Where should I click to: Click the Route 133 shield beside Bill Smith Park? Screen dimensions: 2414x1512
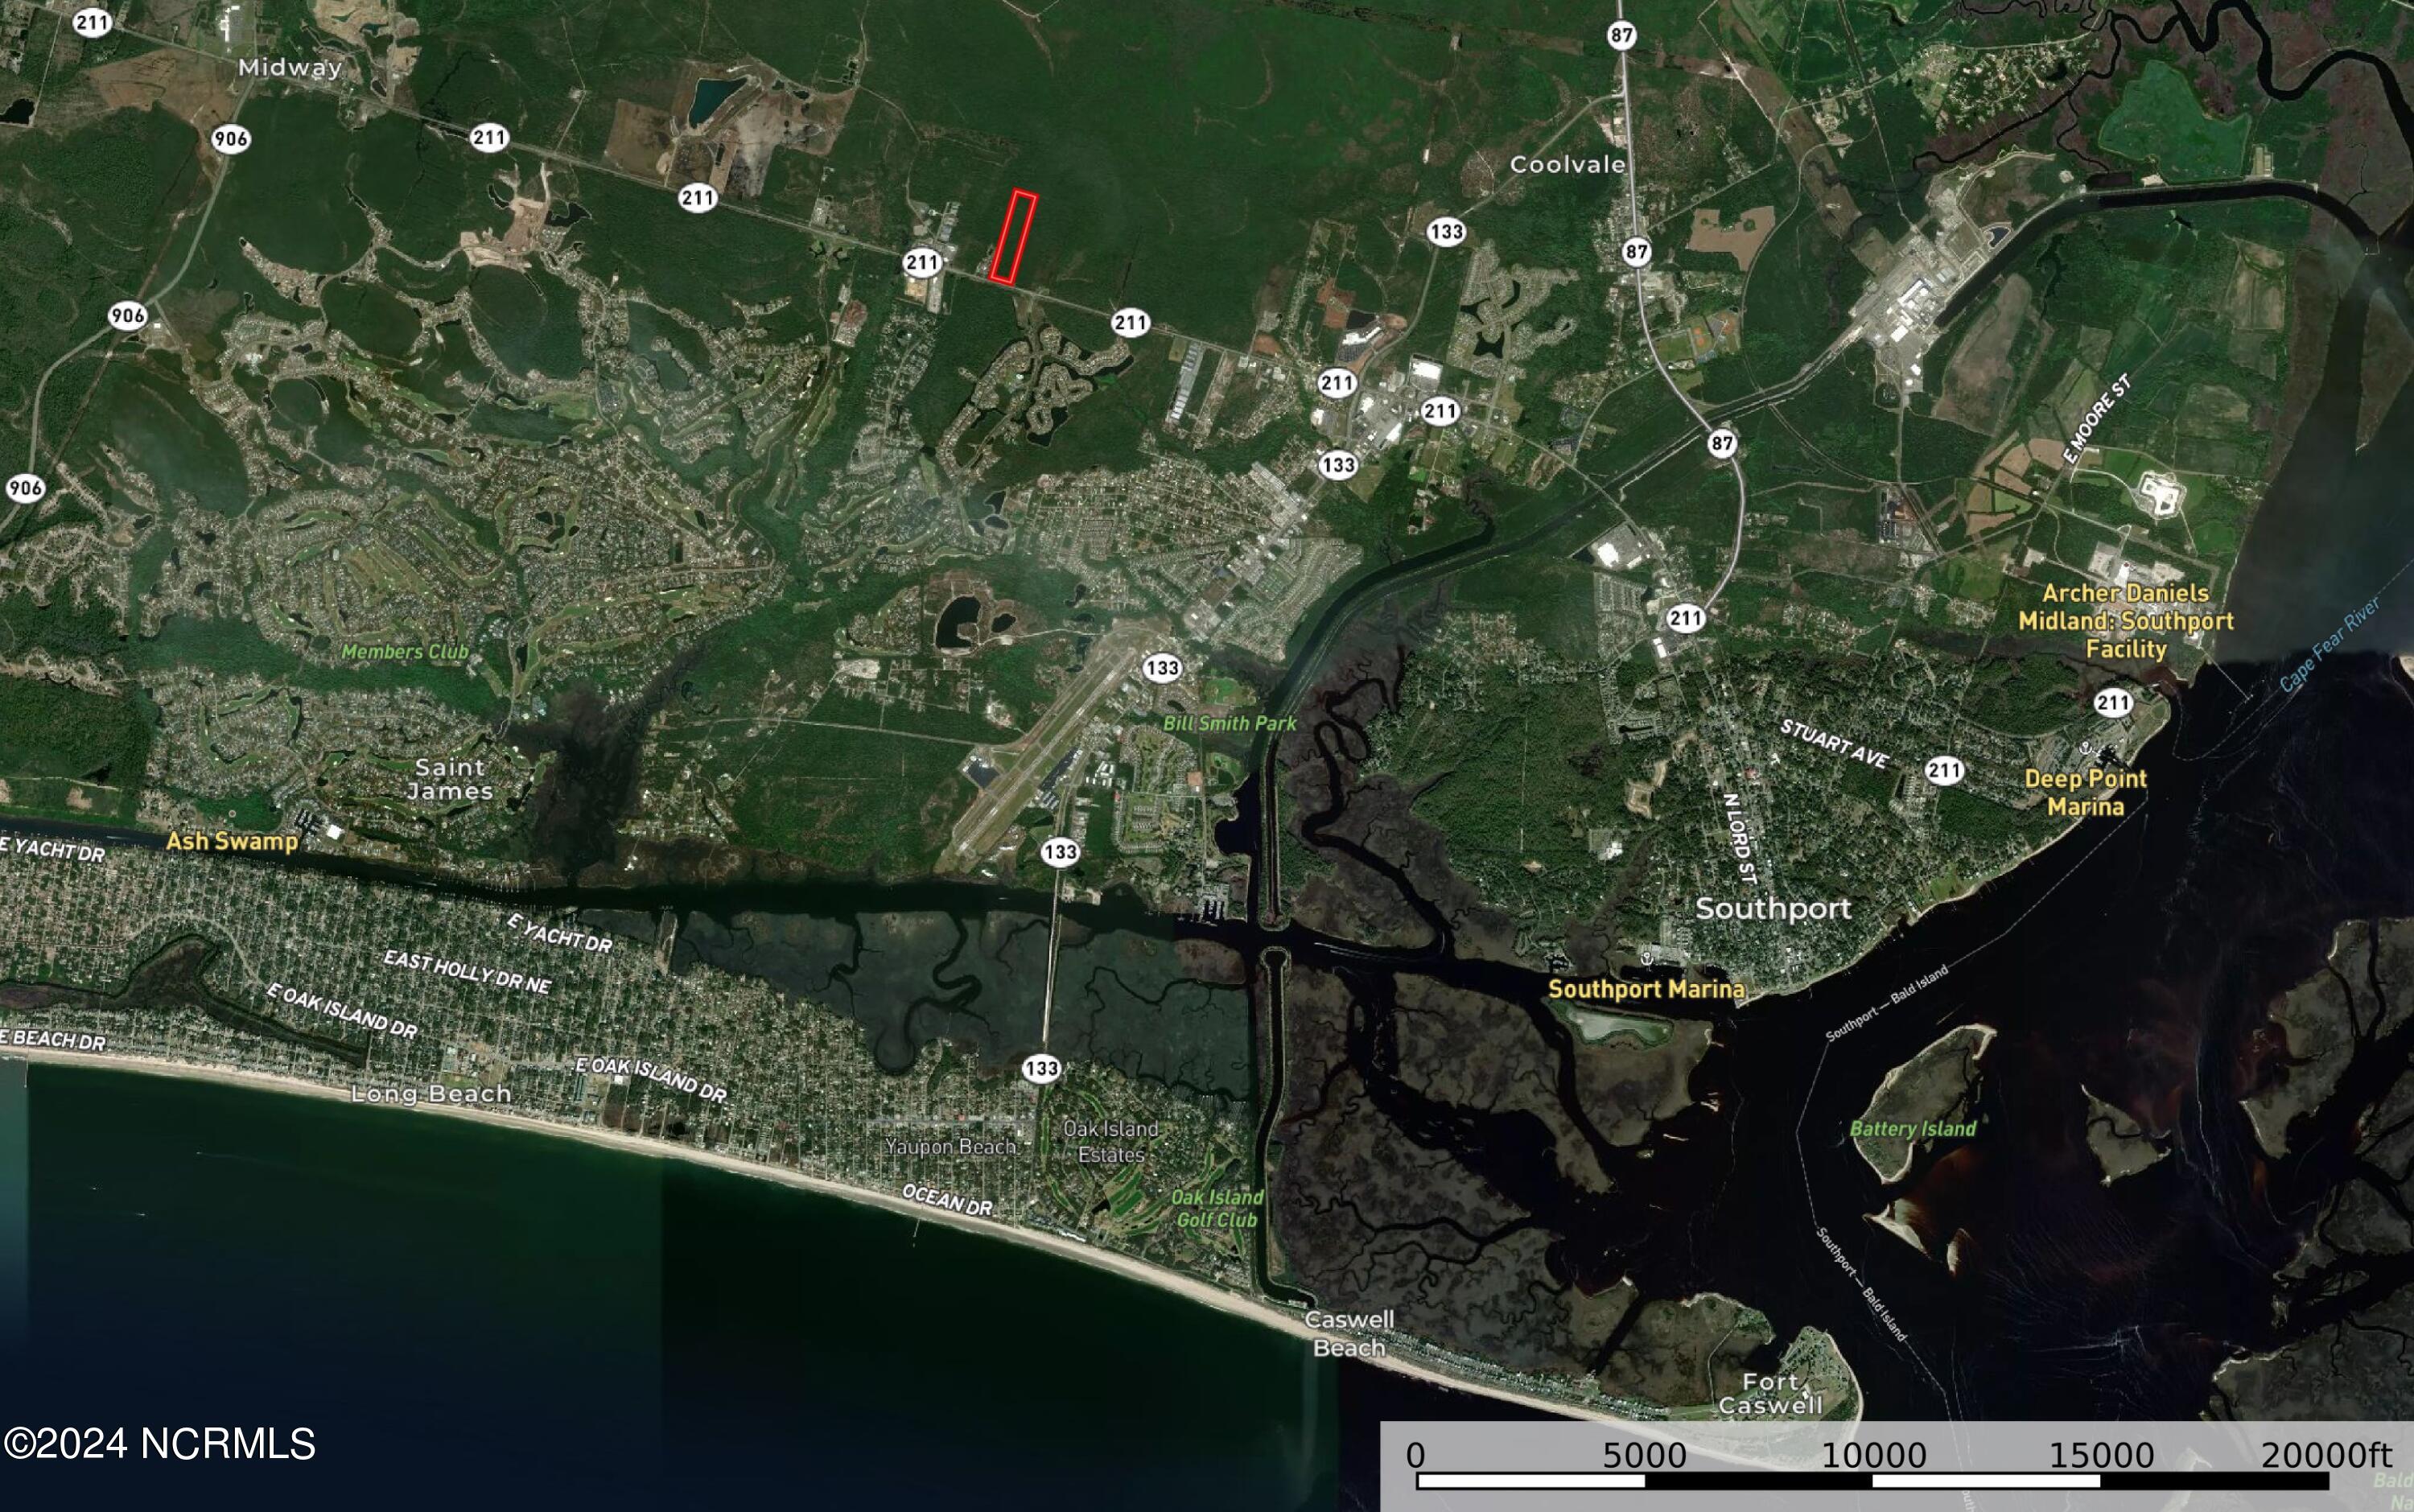[x=1162, y=668]
